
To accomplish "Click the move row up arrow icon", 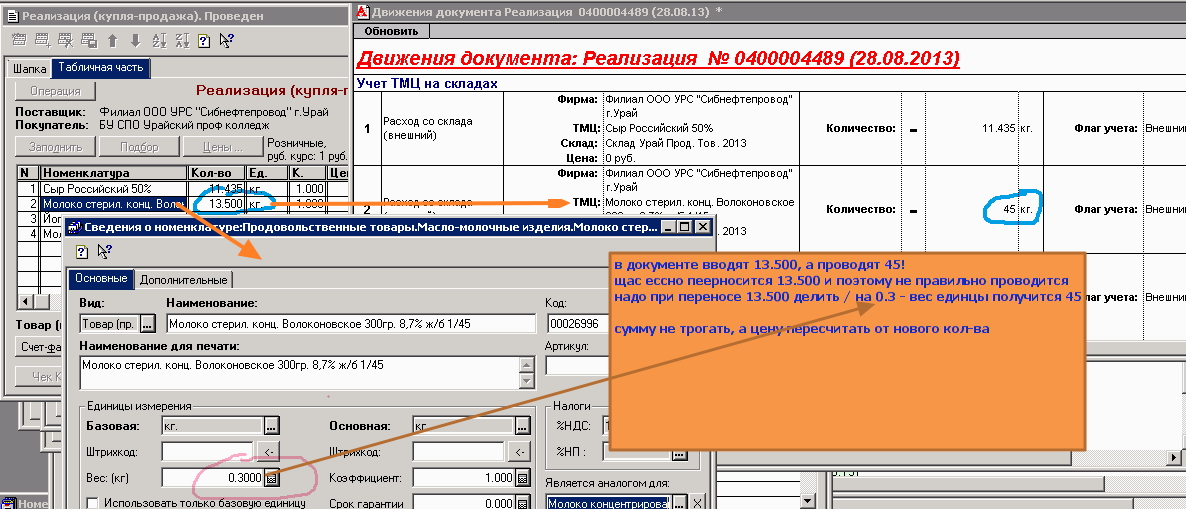I will pyautogui.click(x=112, y=41).
